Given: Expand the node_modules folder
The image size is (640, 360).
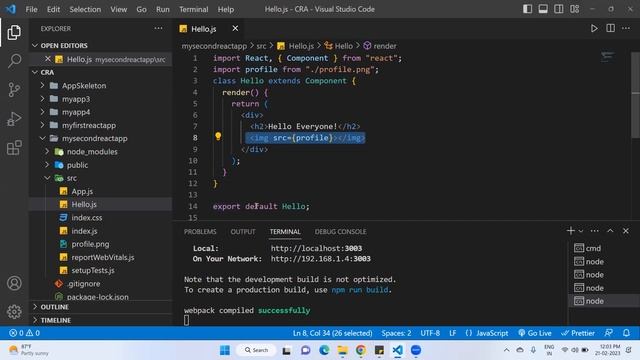Looking at the screenshot, I should tap(47, 151).
